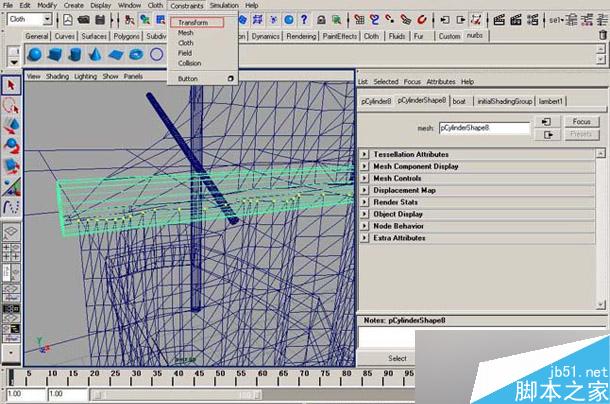
Task: Toggle snap to point icon
Action: click(390, 19)
